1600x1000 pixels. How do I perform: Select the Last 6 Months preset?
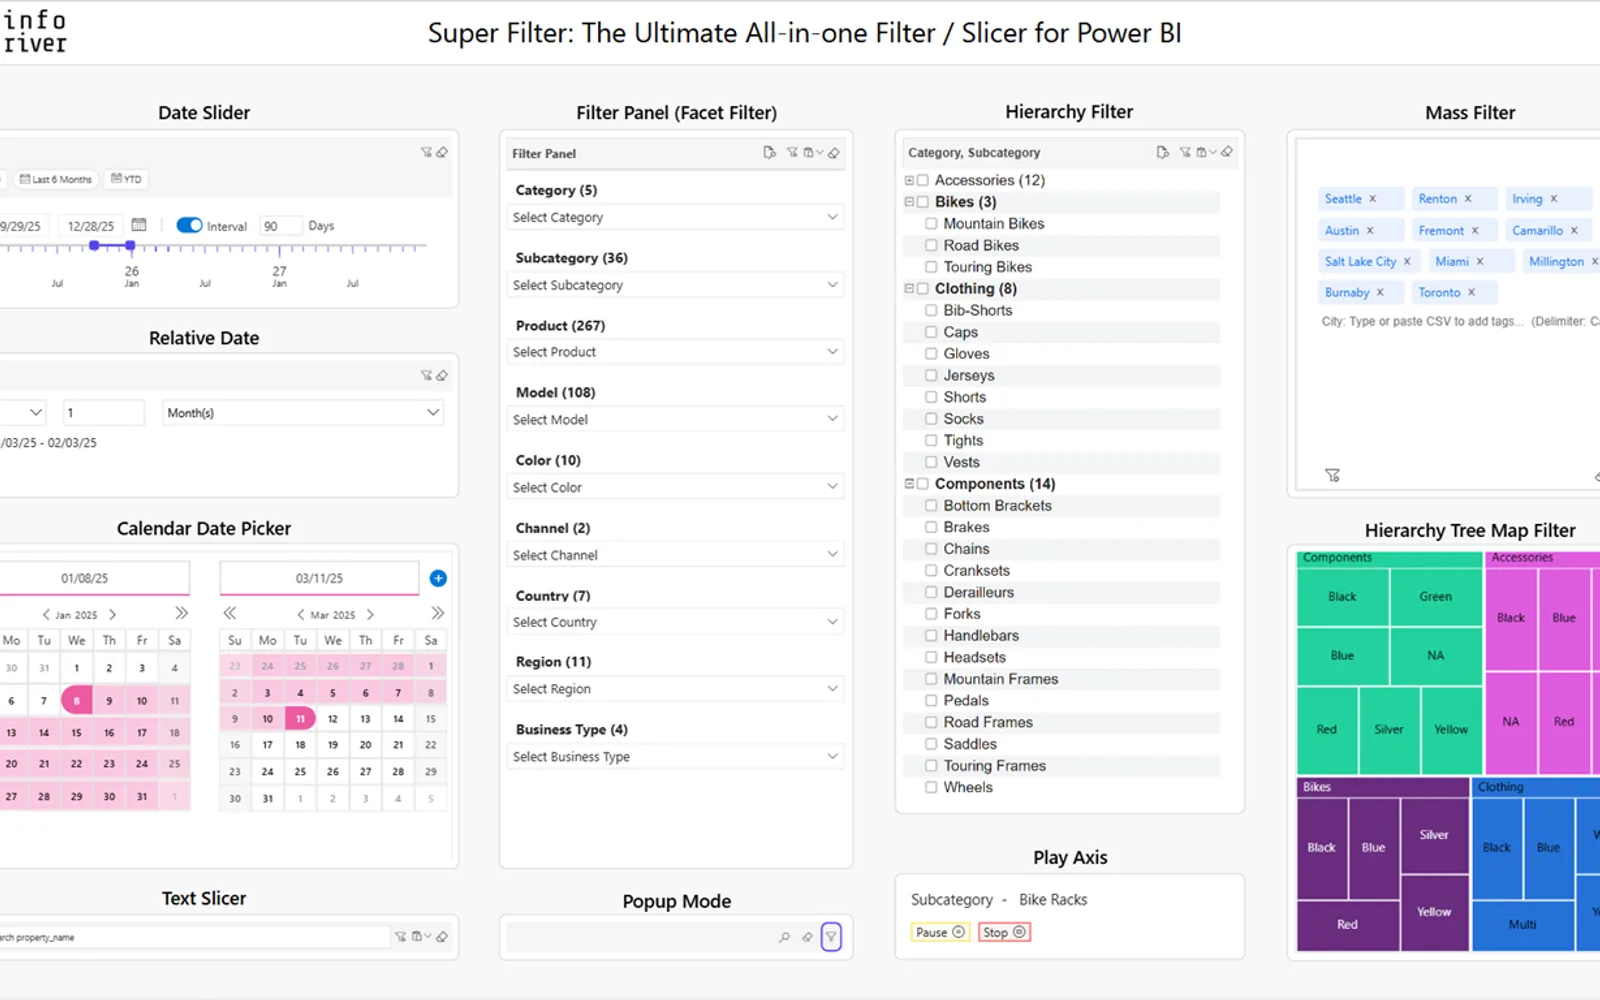click(55, 179)
